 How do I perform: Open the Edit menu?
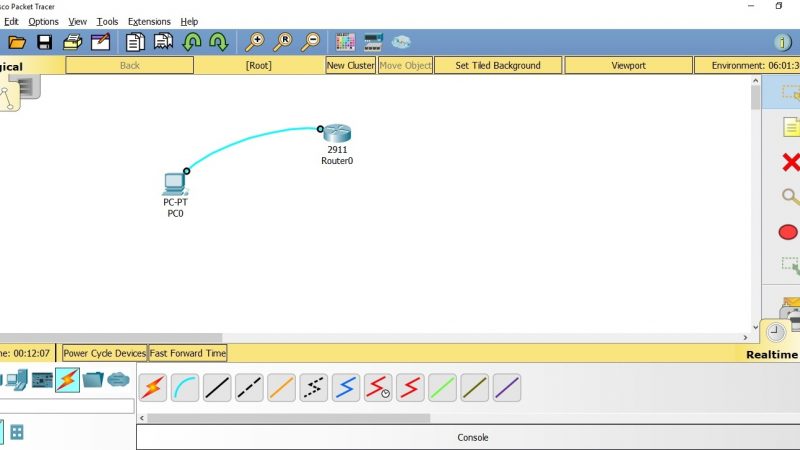coord(11,21)
